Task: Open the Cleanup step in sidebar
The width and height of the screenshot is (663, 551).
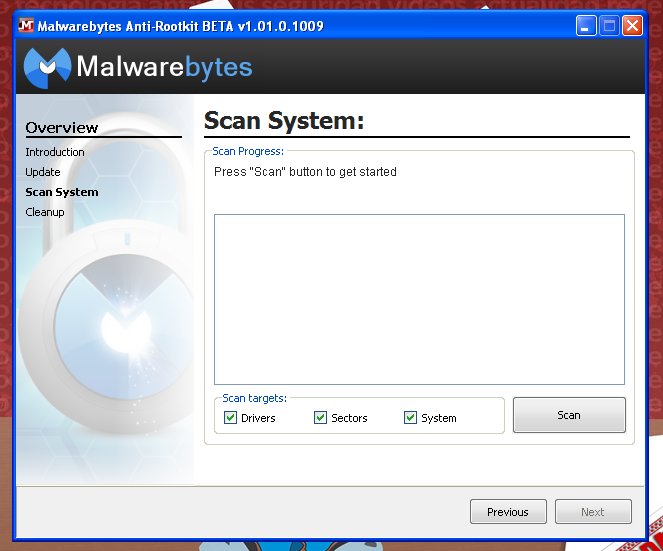Action: pos(45,212)
